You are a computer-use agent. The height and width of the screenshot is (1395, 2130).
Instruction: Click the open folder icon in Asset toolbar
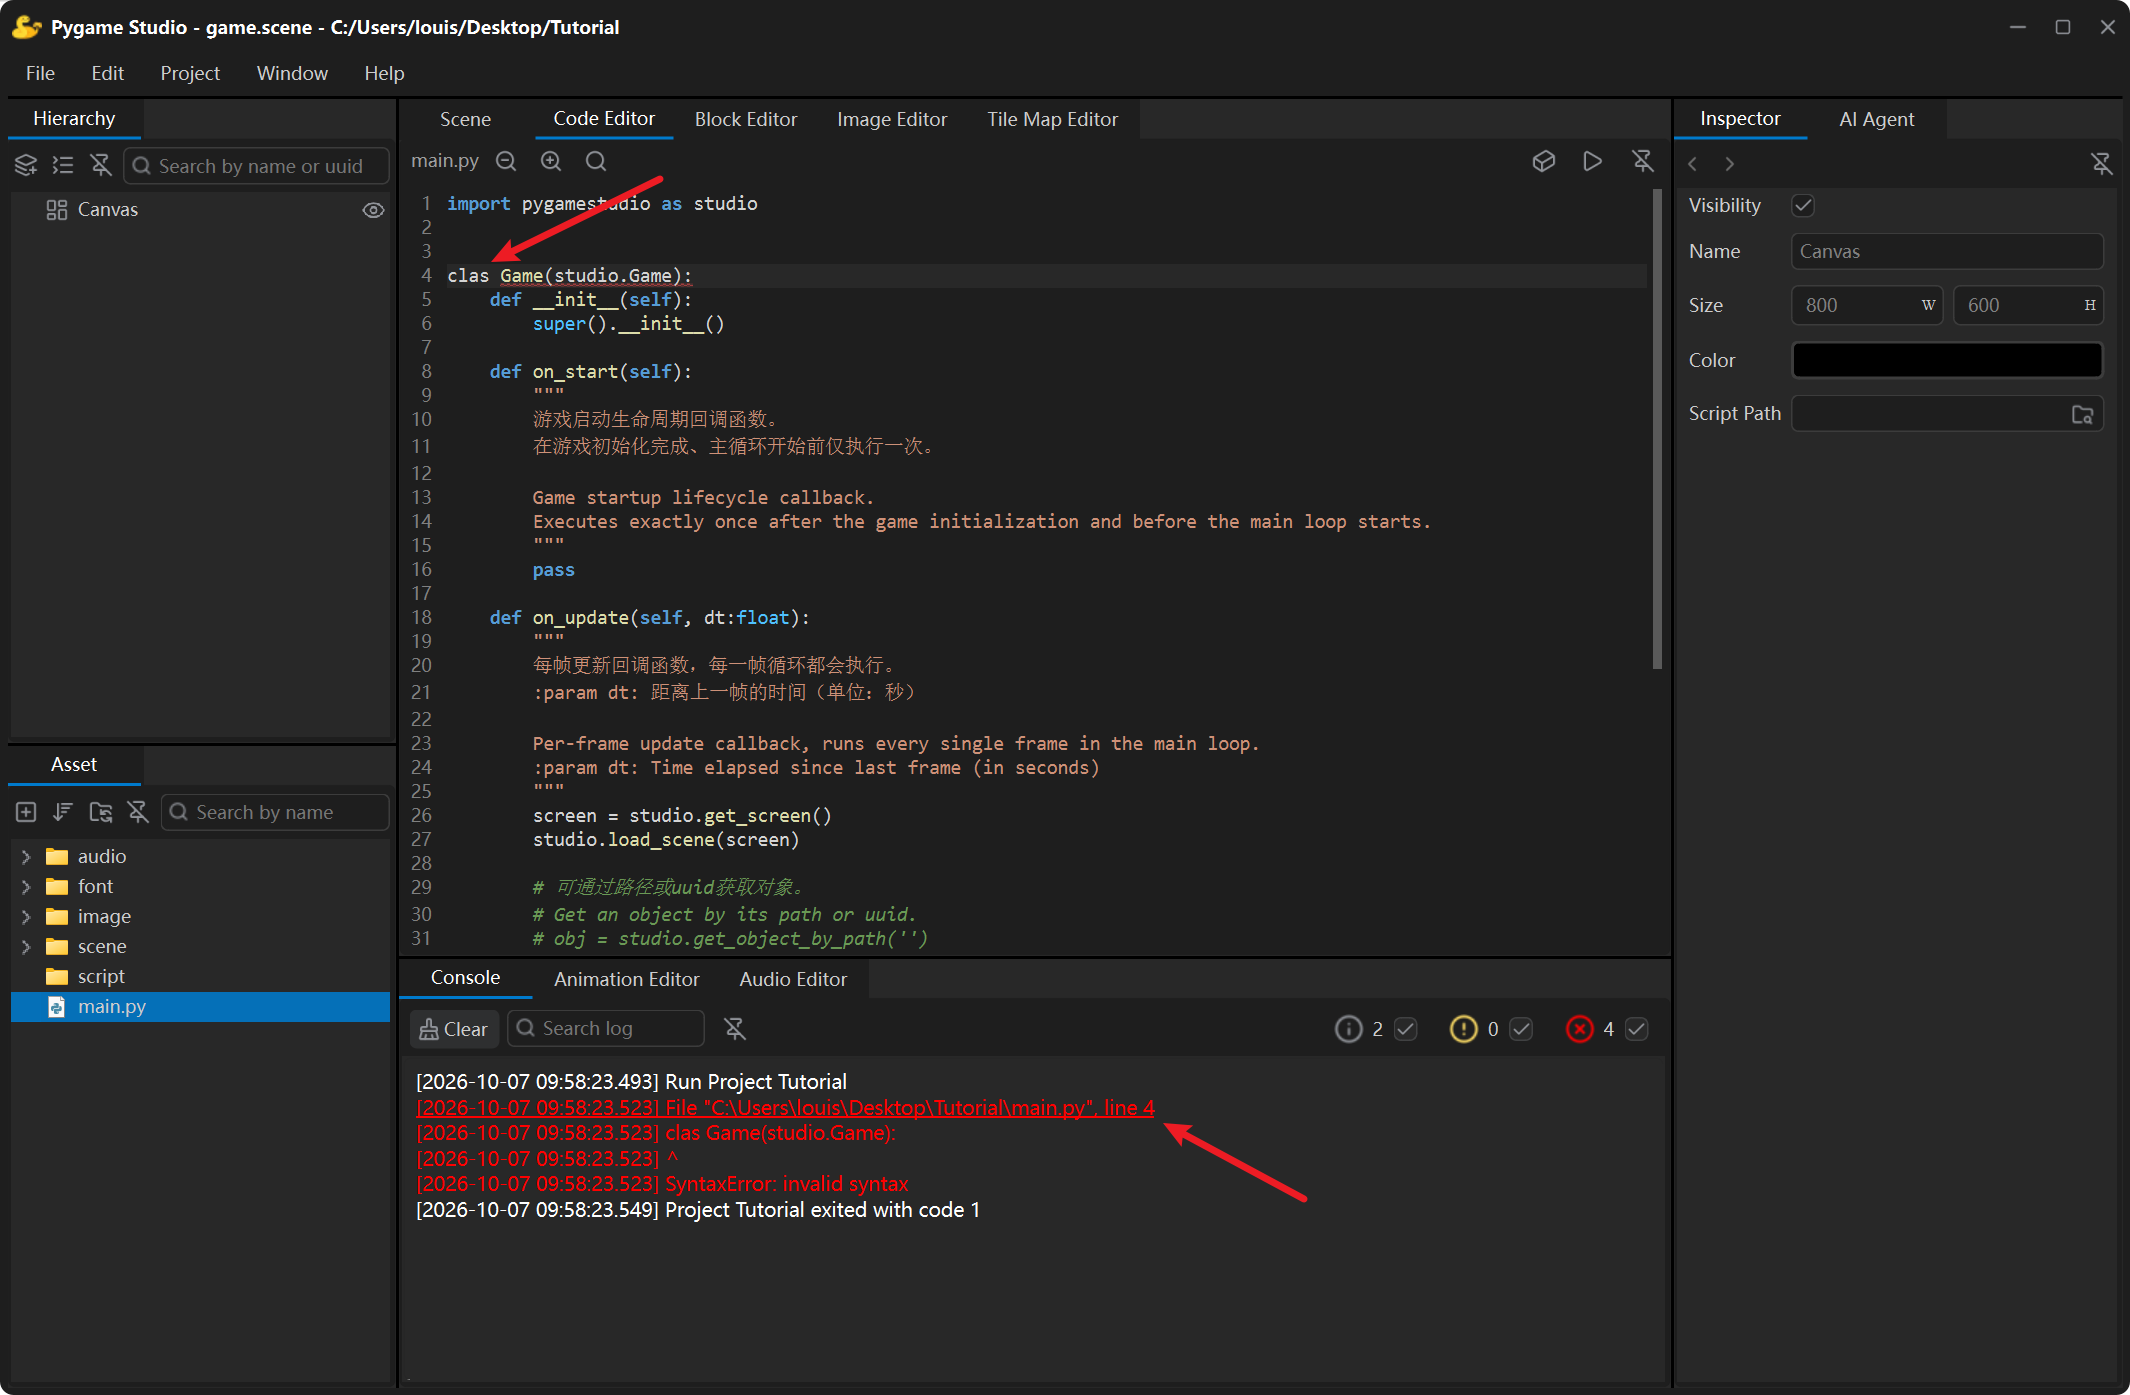click(101, 812)
